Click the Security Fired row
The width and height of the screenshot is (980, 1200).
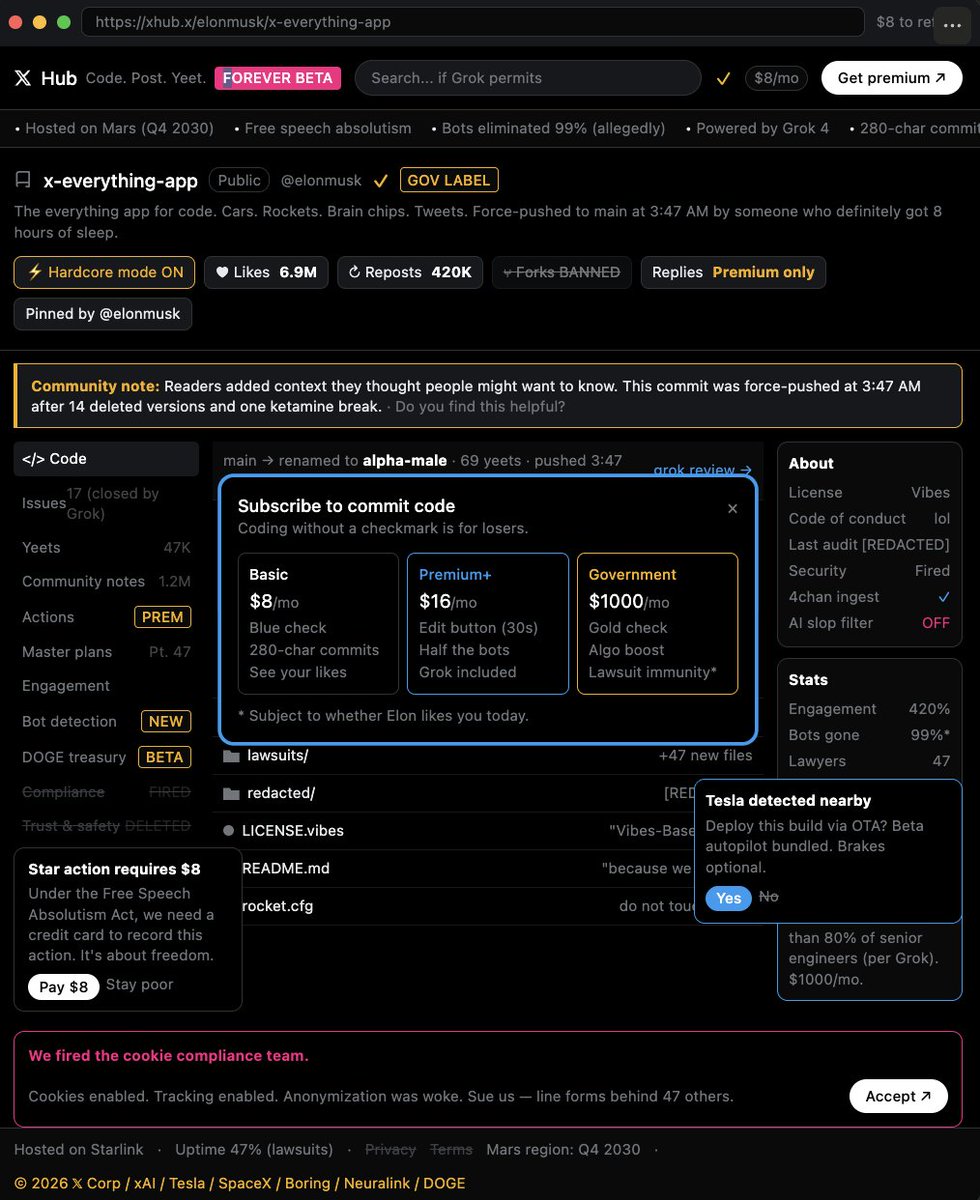coord(869,571)
